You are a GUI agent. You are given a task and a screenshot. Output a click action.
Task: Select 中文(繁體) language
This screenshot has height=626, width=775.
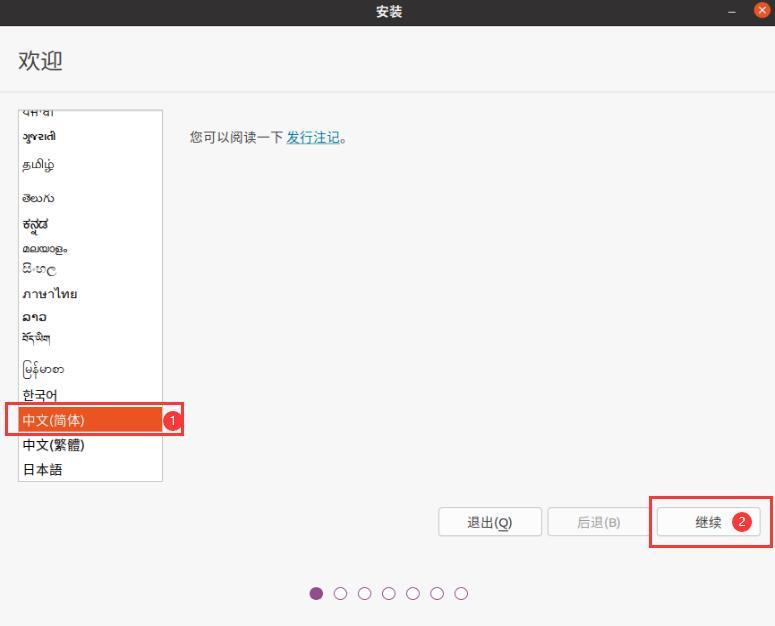click(90, 445)
